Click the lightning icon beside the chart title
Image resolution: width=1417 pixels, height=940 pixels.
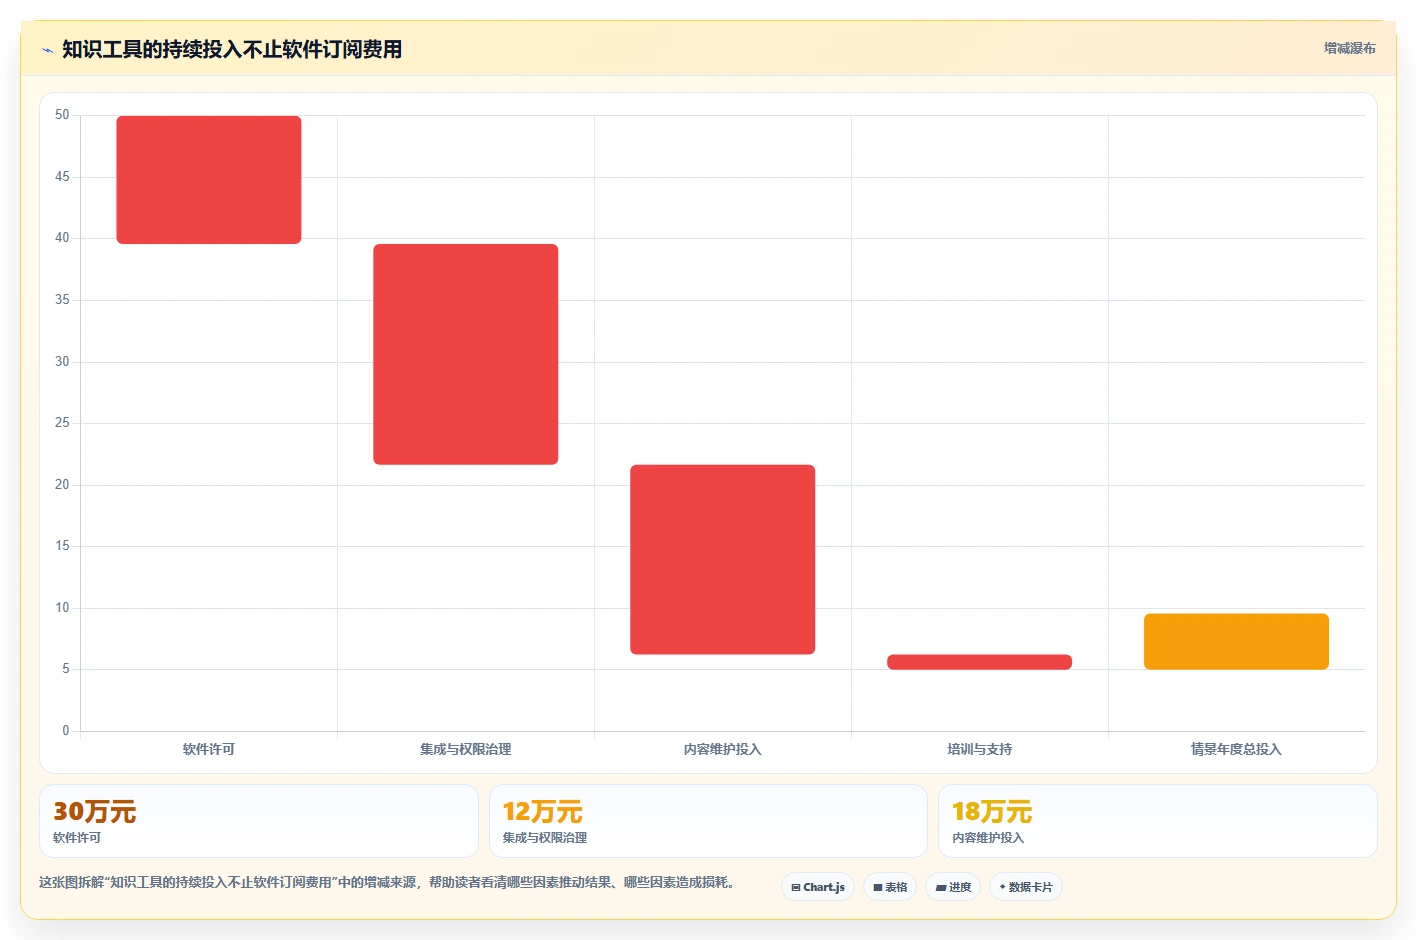click(x=47, y=50)
